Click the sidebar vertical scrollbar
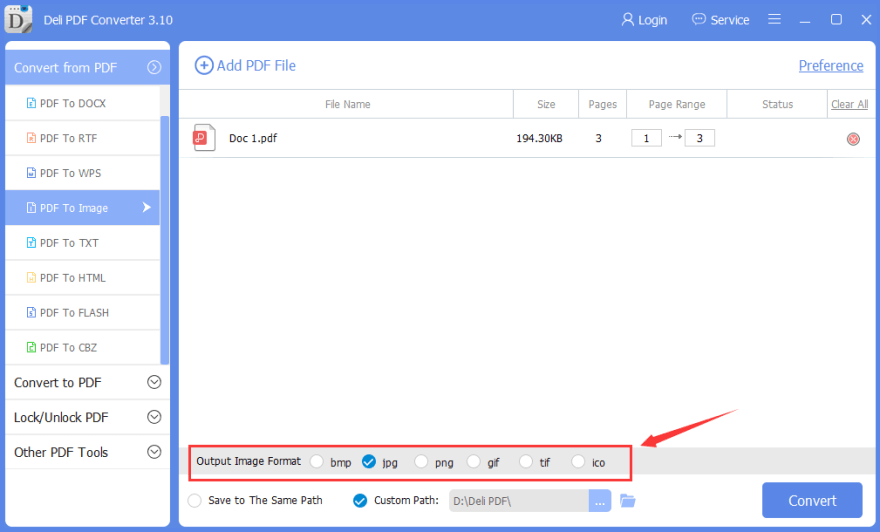Image resolution: width=880 pixels, height=532 pixels. click(x=164, y=240)
